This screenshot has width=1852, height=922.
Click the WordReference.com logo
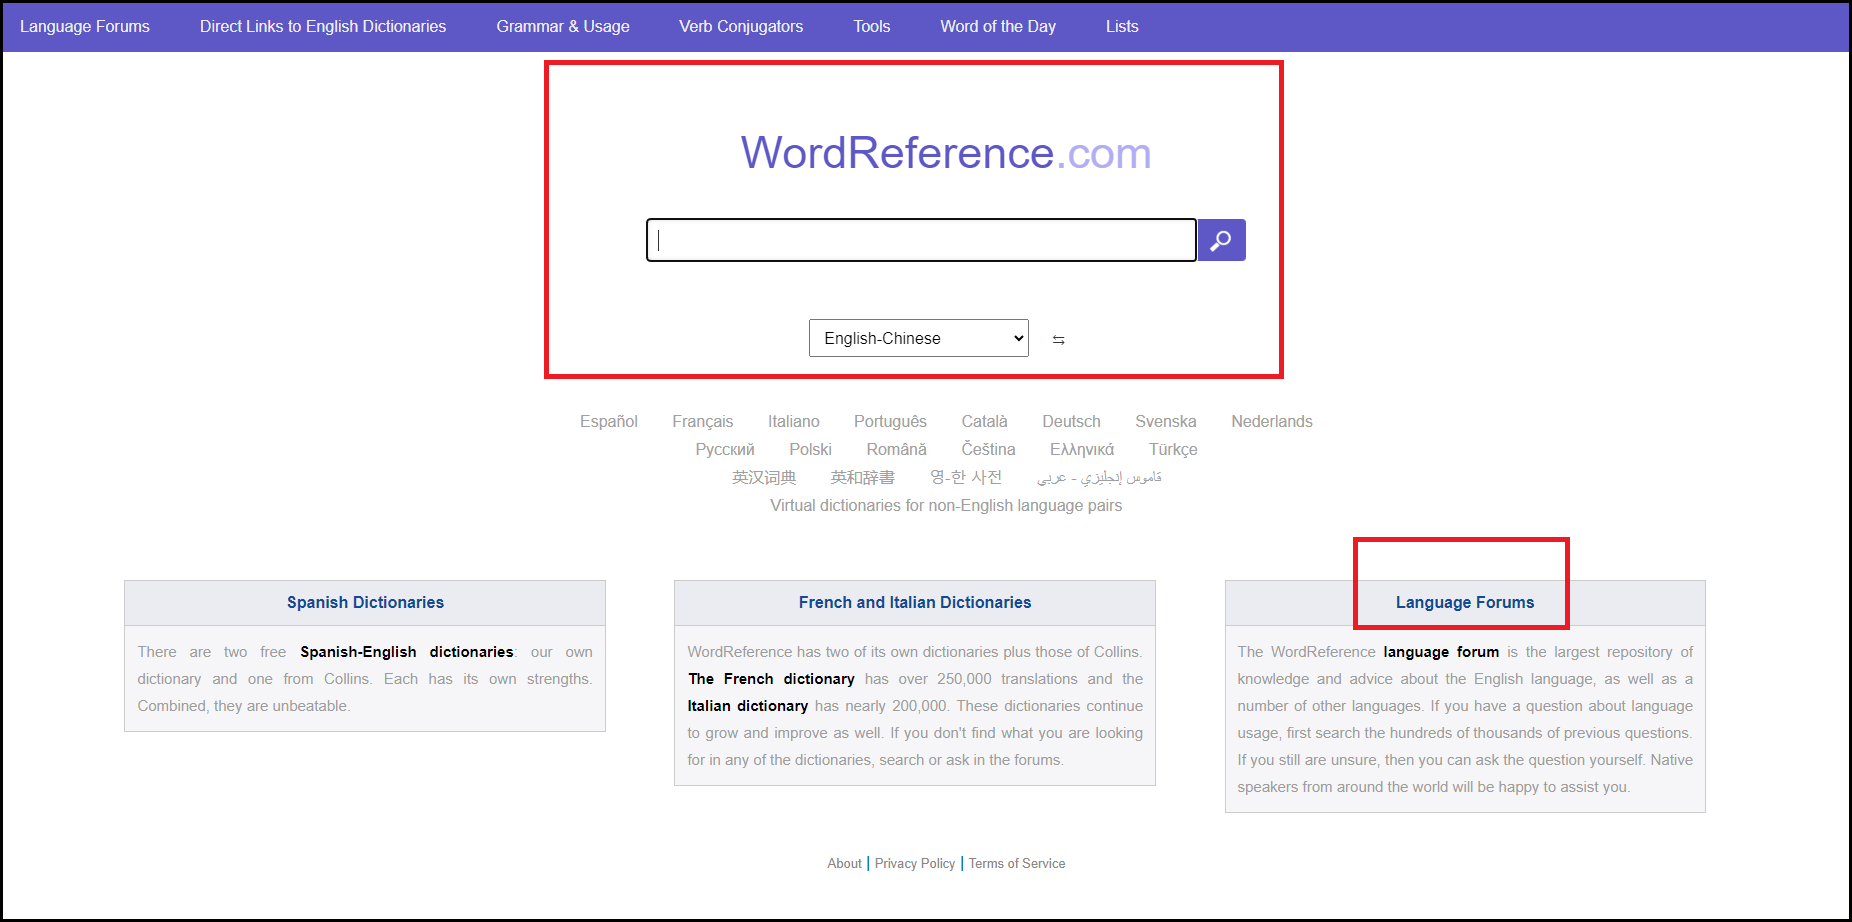(946, 153)
